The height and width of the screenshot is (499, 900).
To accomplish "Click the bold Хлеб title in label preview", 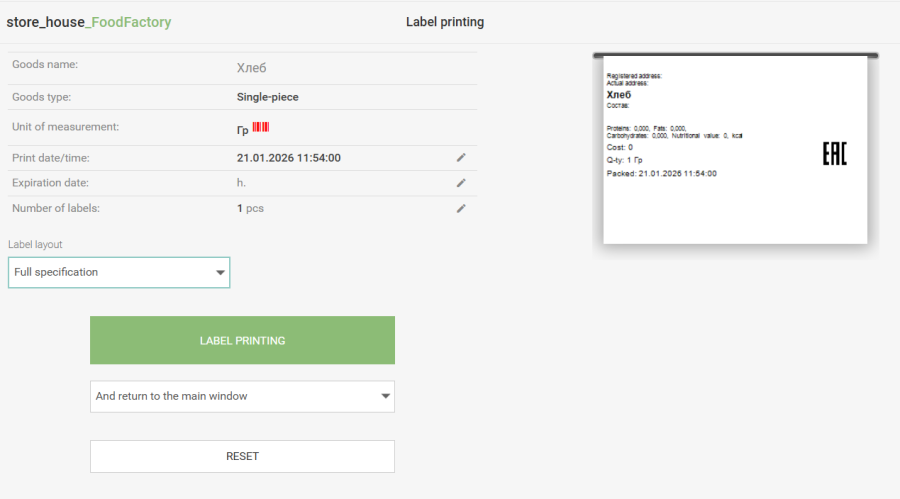I will pos(619,94).
